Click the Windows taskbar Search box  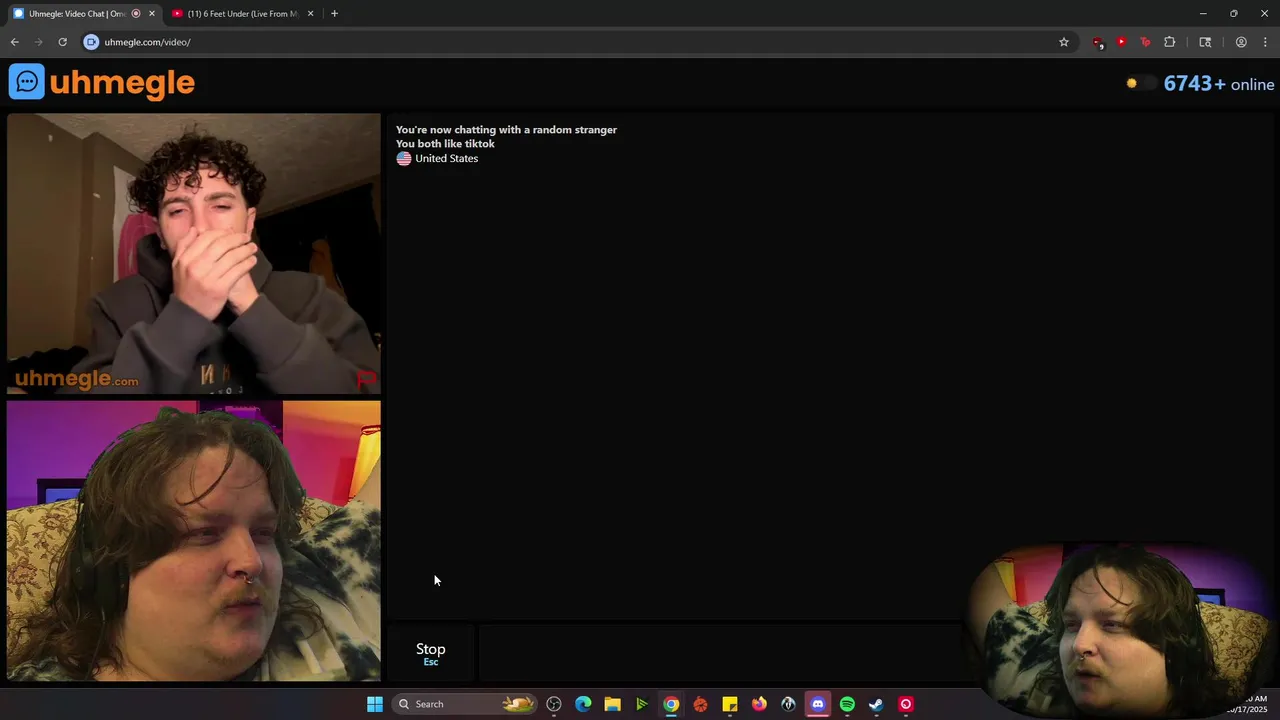click(465, 704)
